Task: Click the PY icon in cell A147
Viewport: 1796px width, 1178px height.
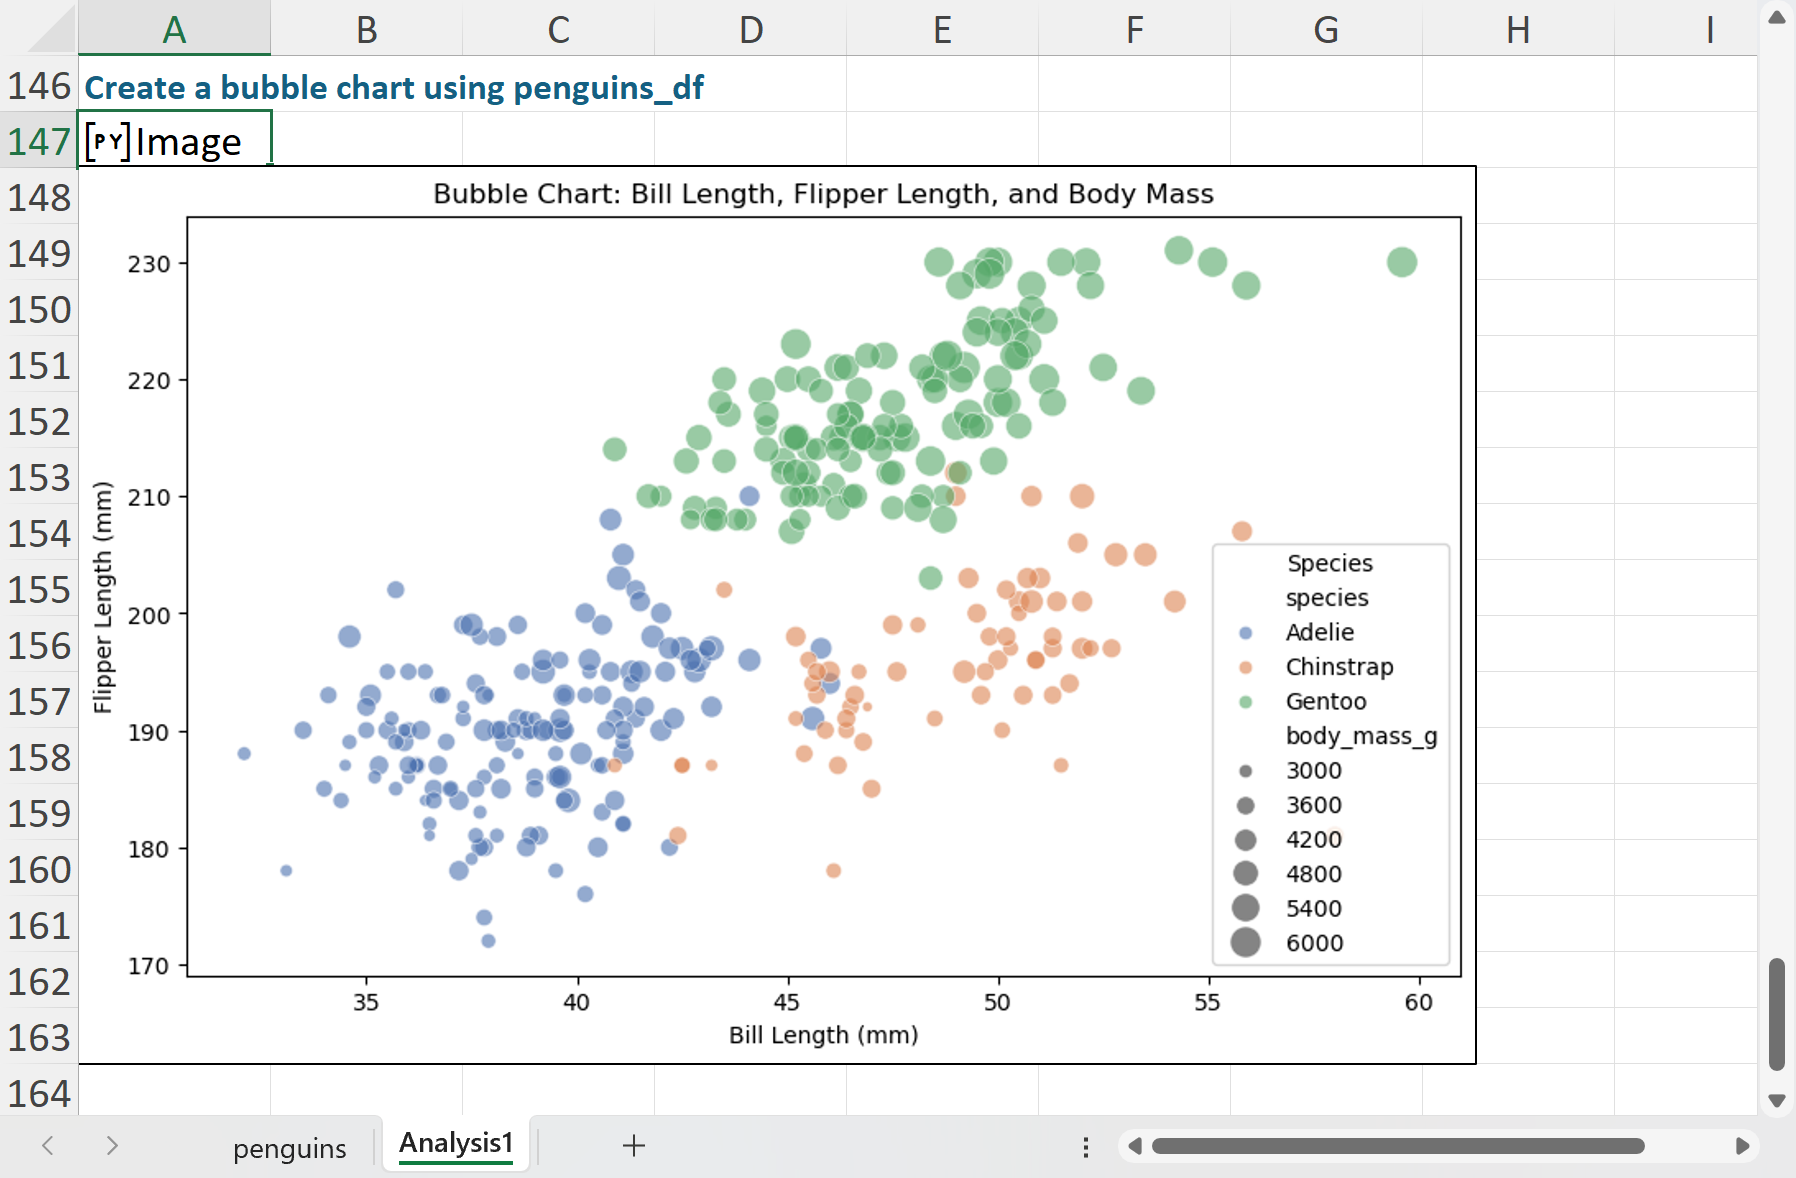Action: pyautogui.click(x=108, y=141)
